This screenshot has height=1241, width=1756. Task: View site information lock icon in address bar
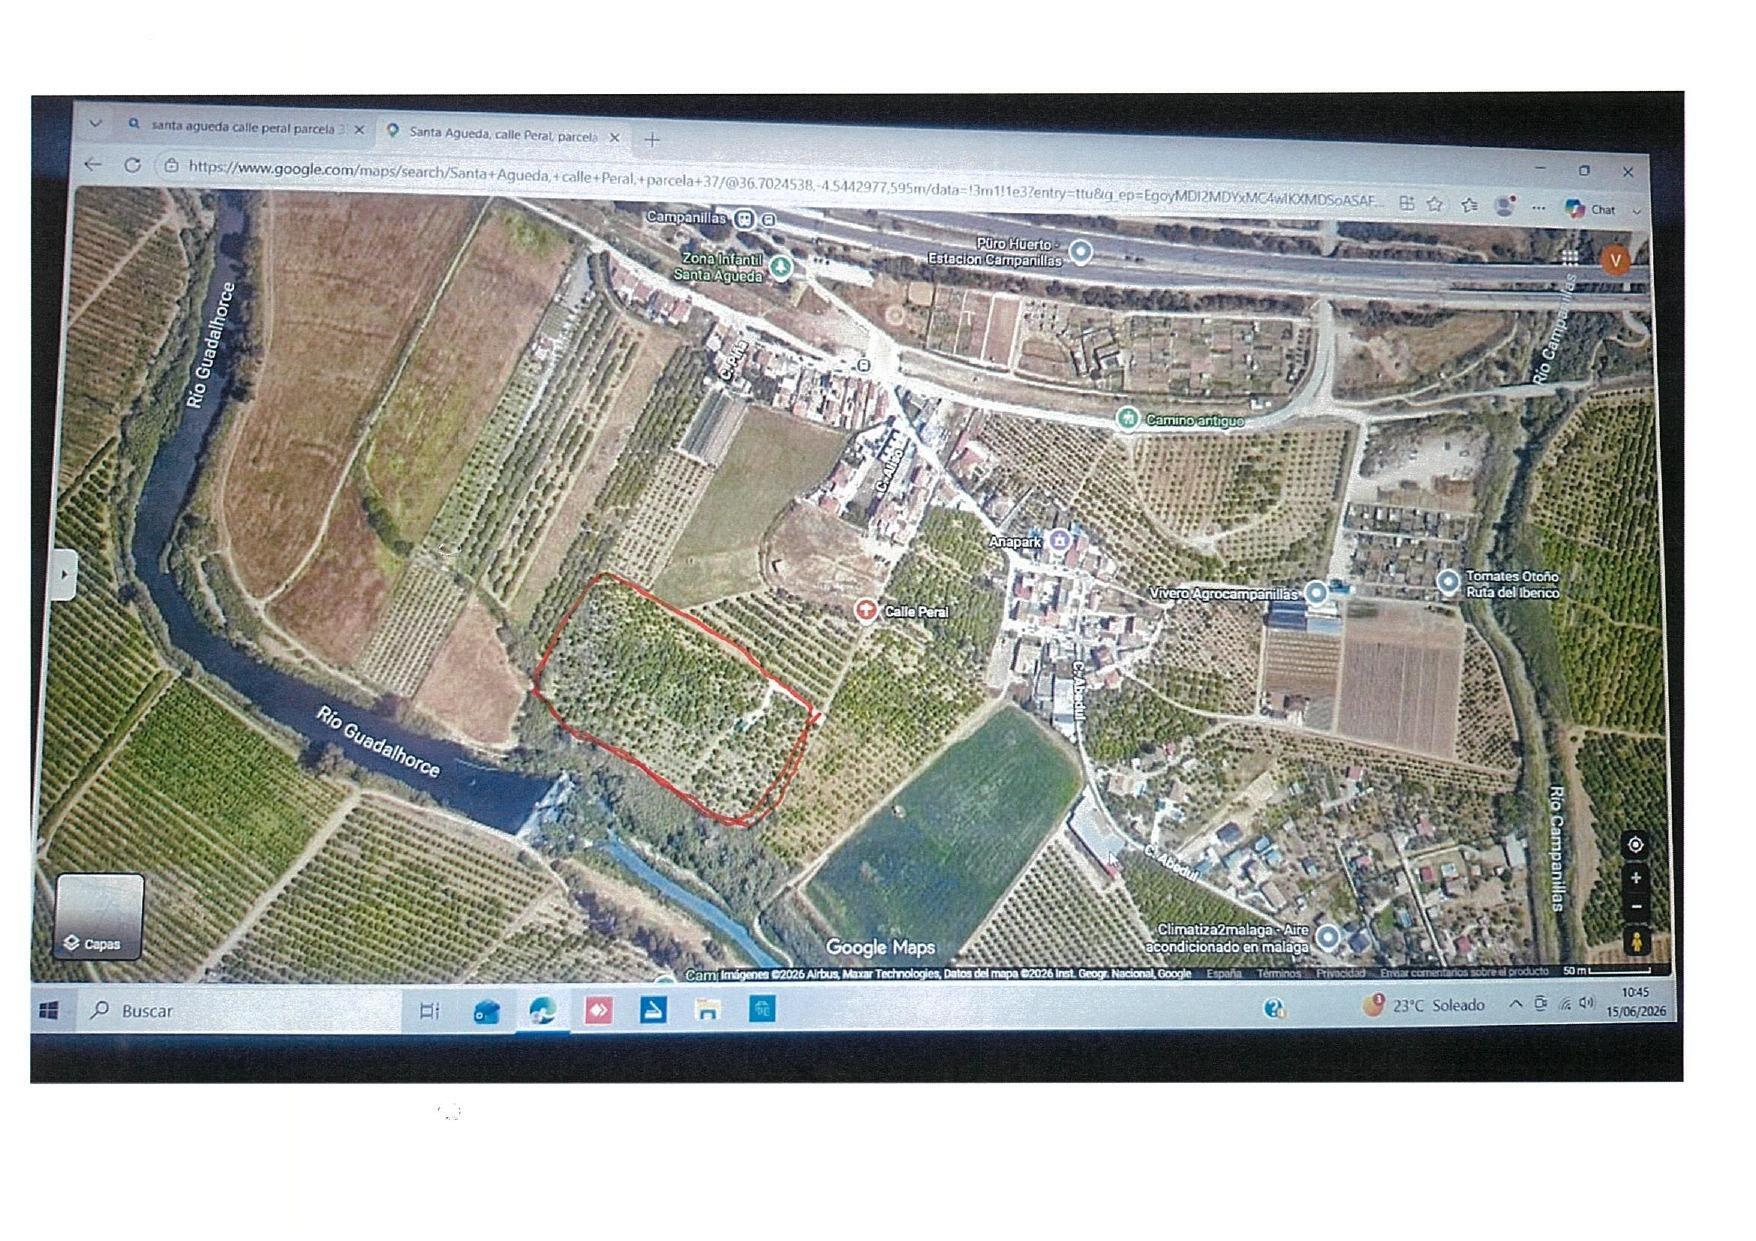171,165
